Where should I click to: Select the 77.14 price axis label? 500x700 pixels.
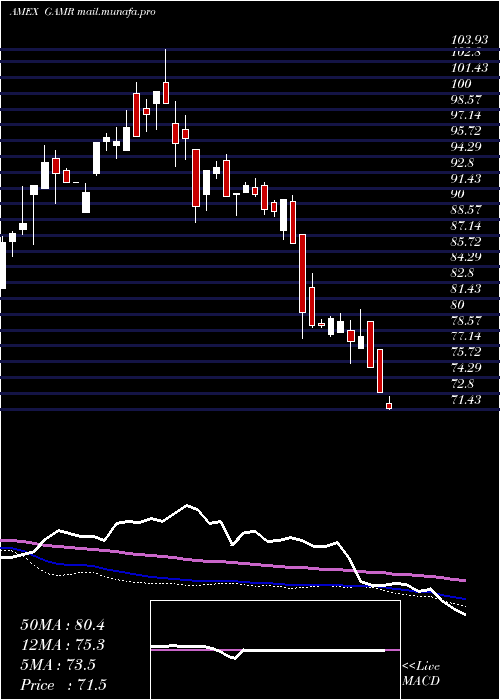click(x=467, y=336)
